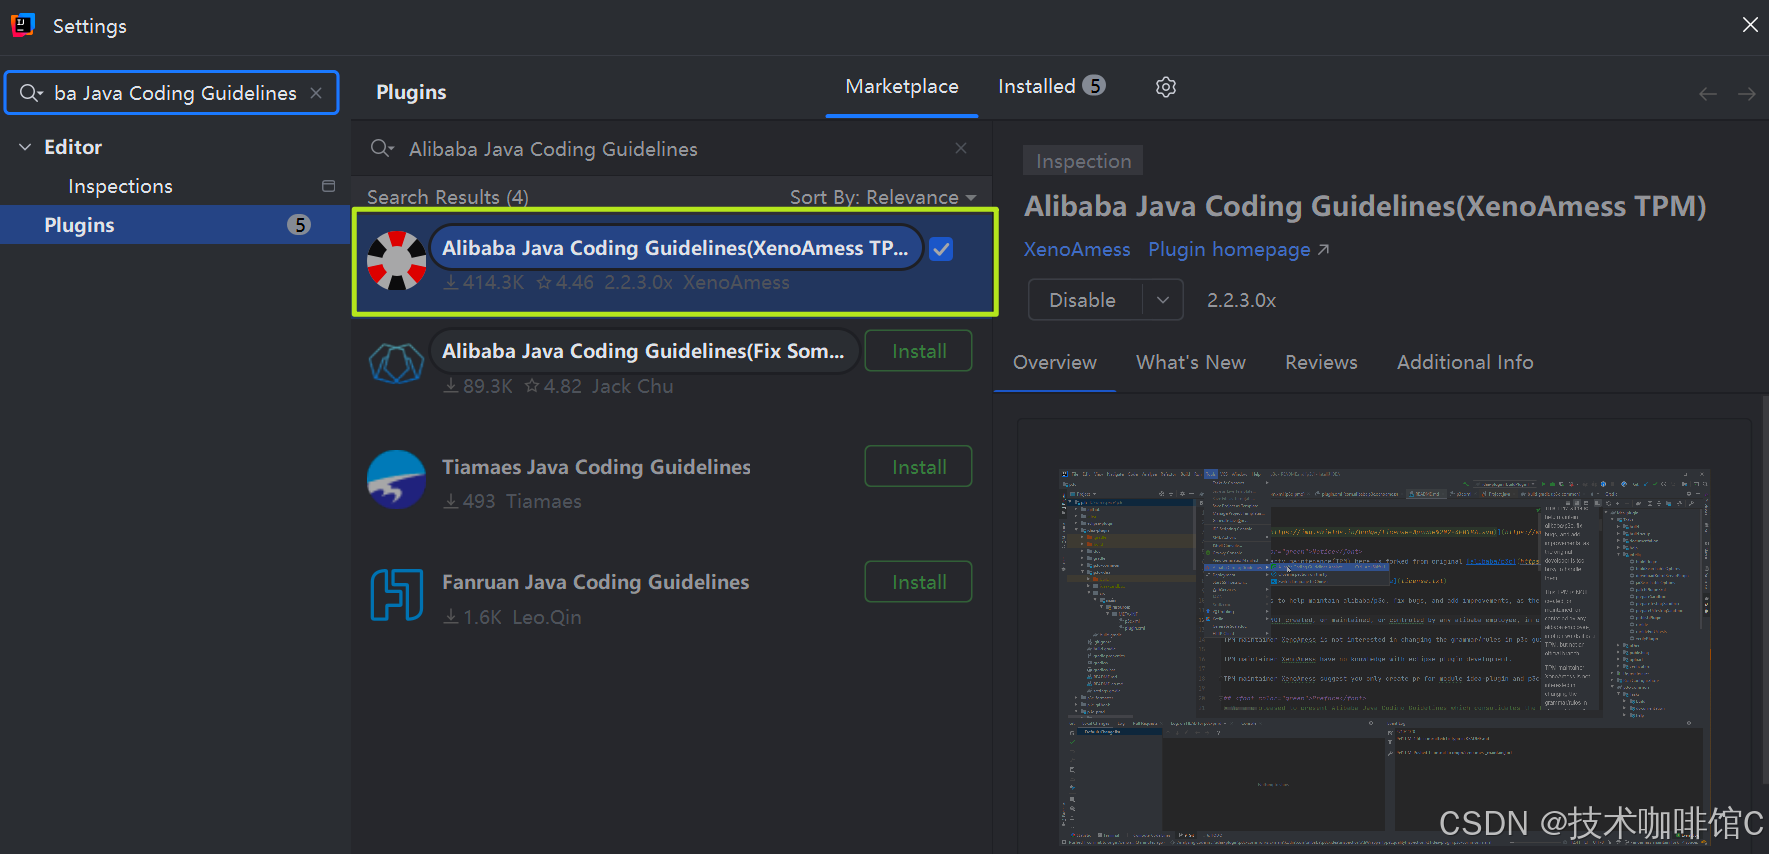Click the Tiamaes plugin logo icon
This screenshot has width=1769, height=854.
(x=396, y=480)
